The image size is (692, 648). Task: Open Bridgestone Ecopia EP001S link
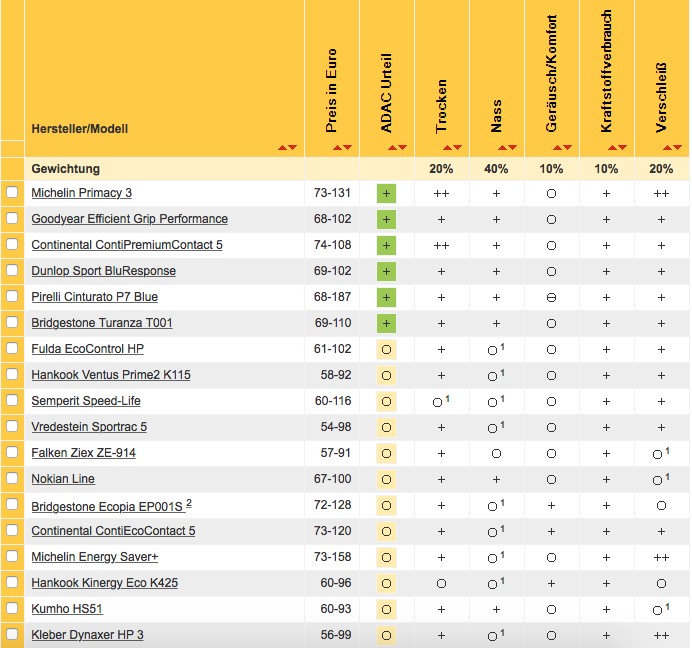(107, 506)
